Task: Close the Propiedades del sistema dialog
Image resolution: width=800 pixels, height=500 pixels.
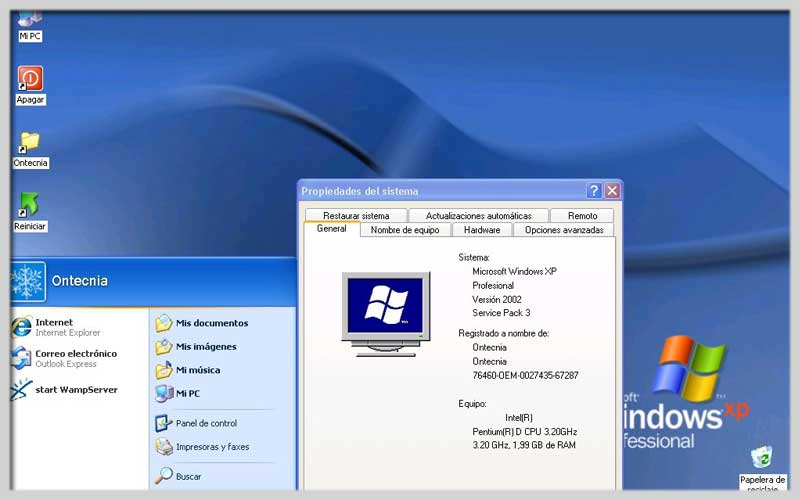Action: coord(612,191)
